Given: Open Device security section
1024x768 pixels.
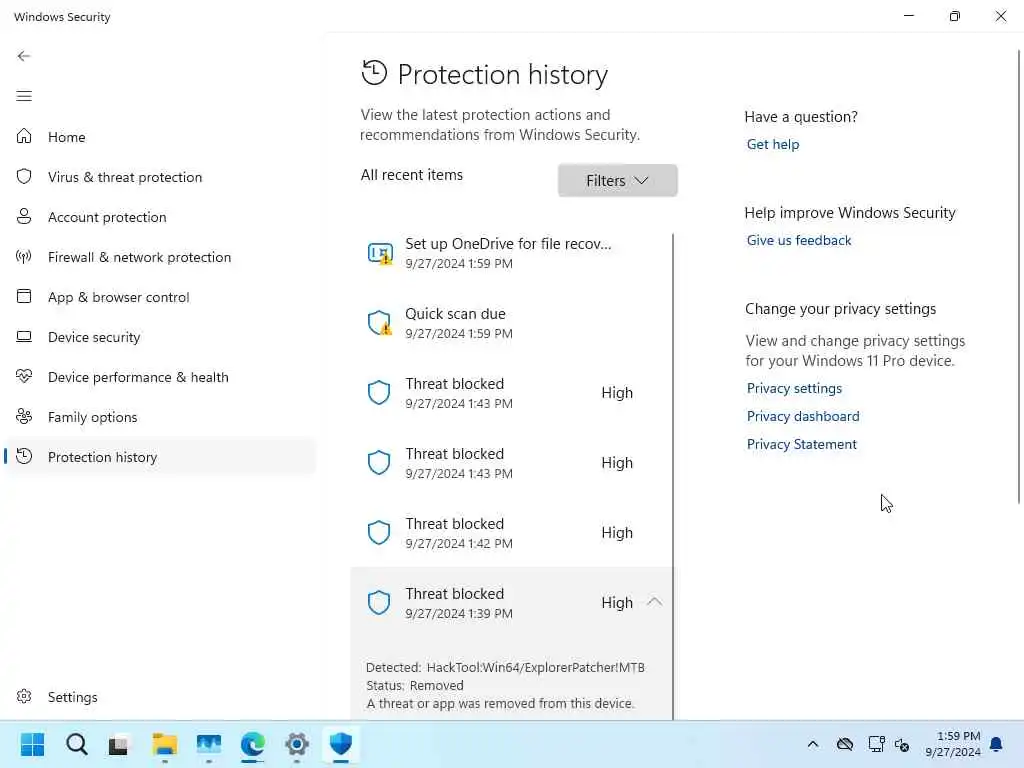Looking at the screenshot, I should pyautogui.click(x=94, y=337).
